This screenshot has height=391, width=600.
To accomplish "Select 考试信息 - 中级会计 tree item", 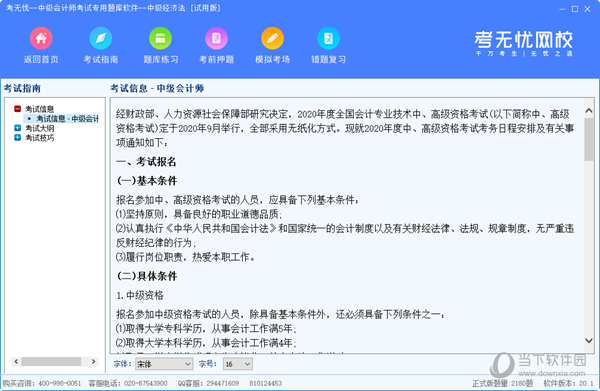I will tap(67, 119).
